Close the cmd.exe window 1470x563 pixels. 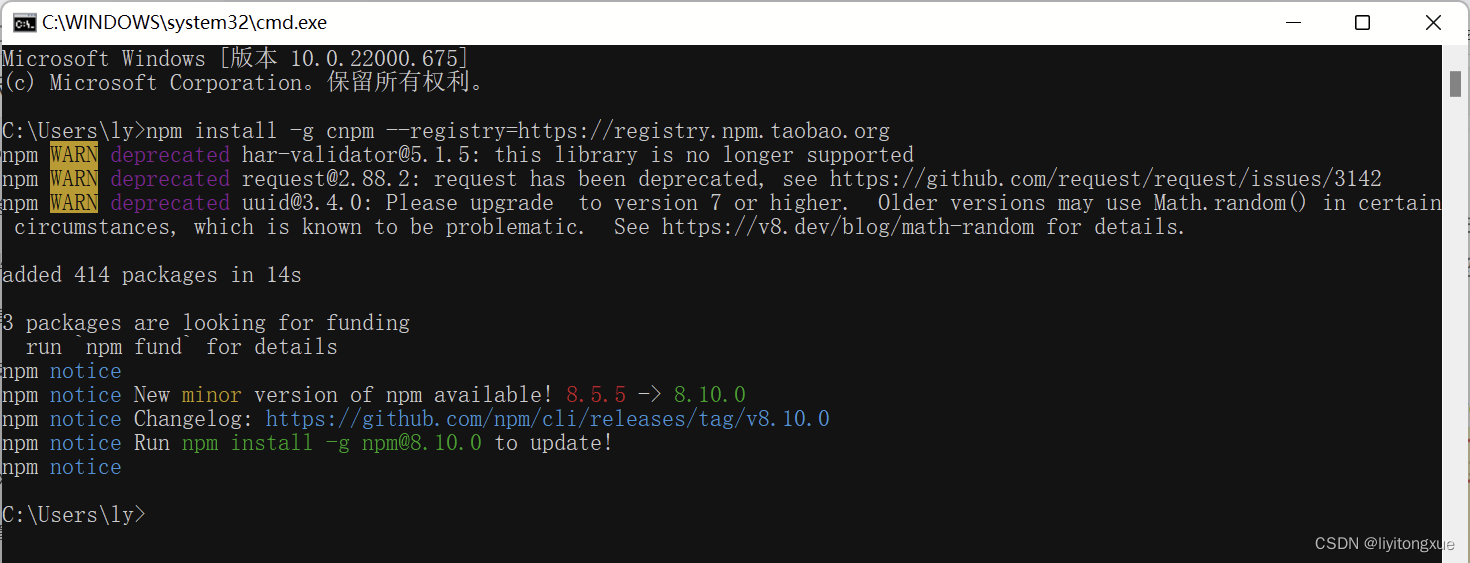[x=1433, y=22]
